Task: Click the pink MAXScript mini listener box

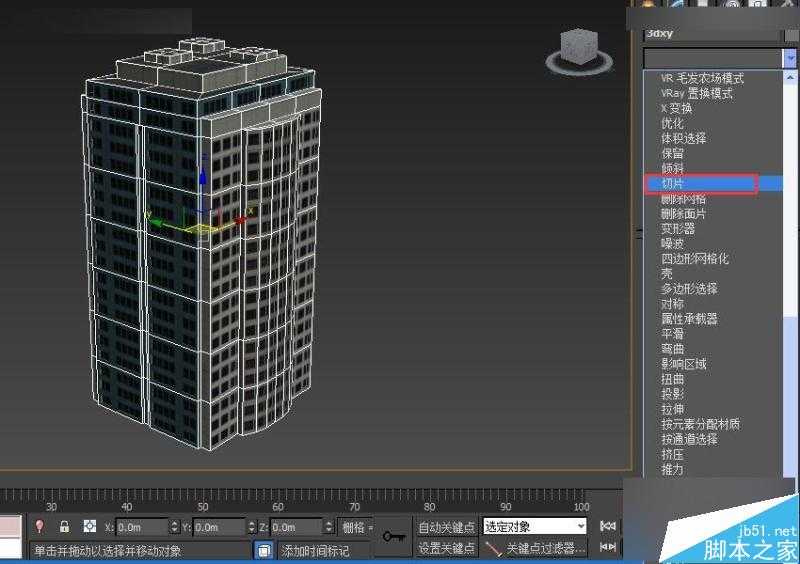Action: pyautogui.click(x=11, y=526)
